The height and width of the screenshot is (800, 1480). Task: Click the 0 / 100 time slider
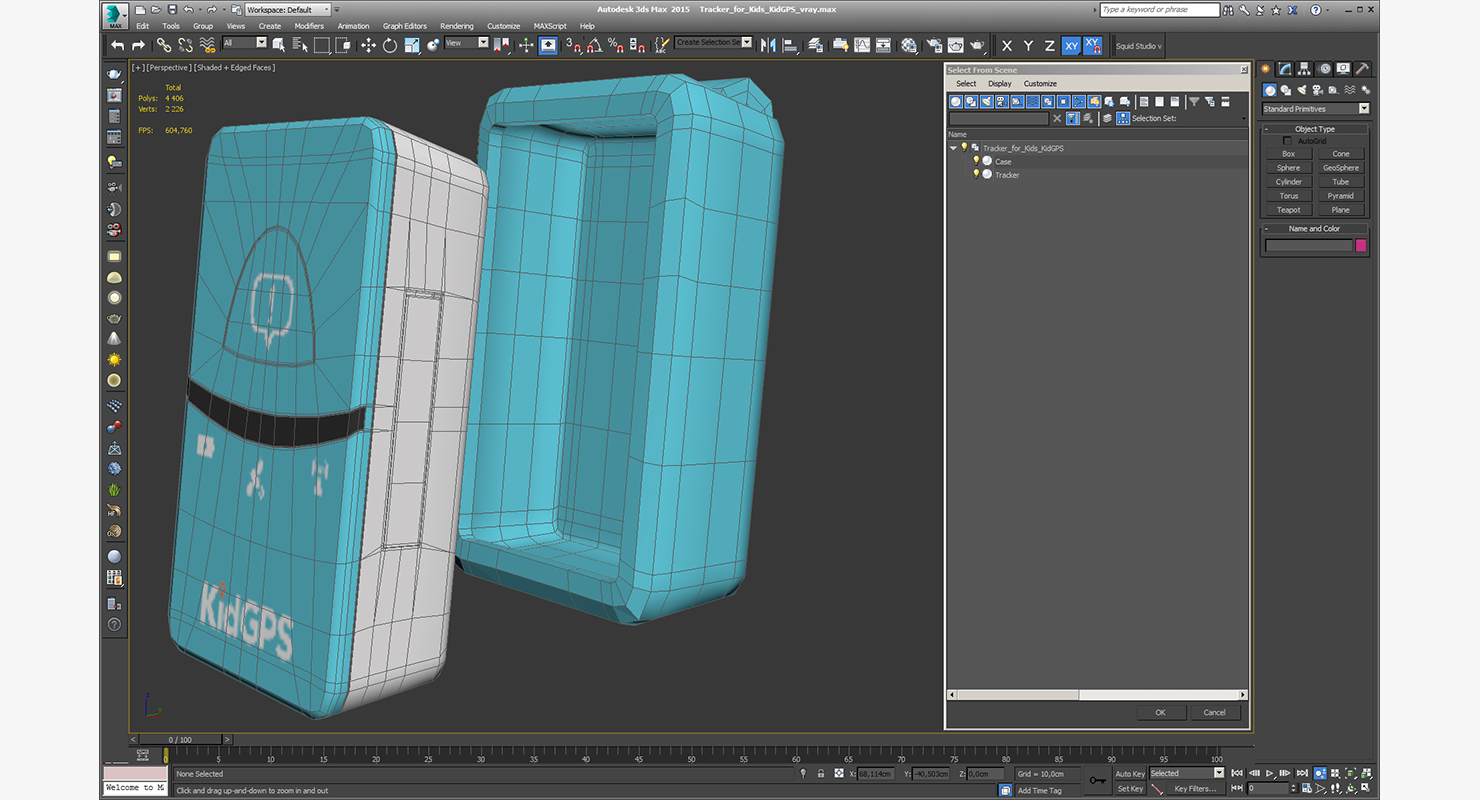pos(179,740)
